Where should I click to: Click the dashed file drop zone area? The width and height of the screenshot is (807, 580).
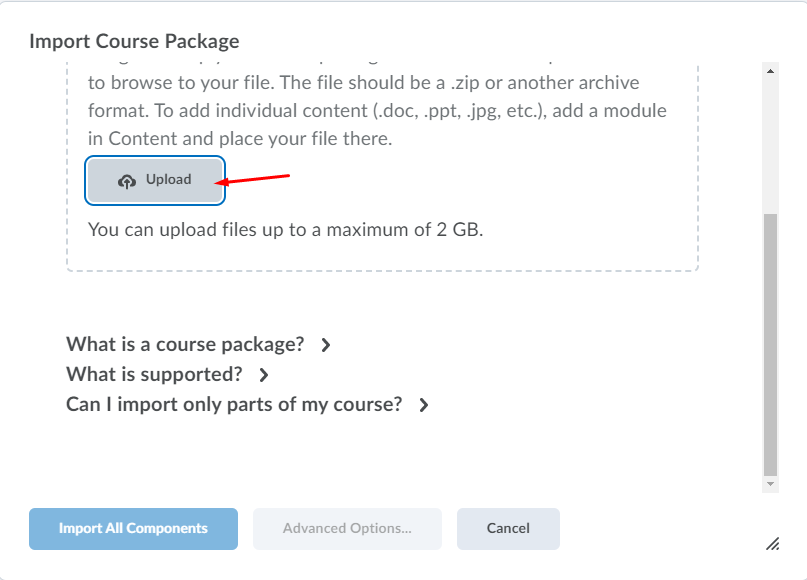(500, 200)
